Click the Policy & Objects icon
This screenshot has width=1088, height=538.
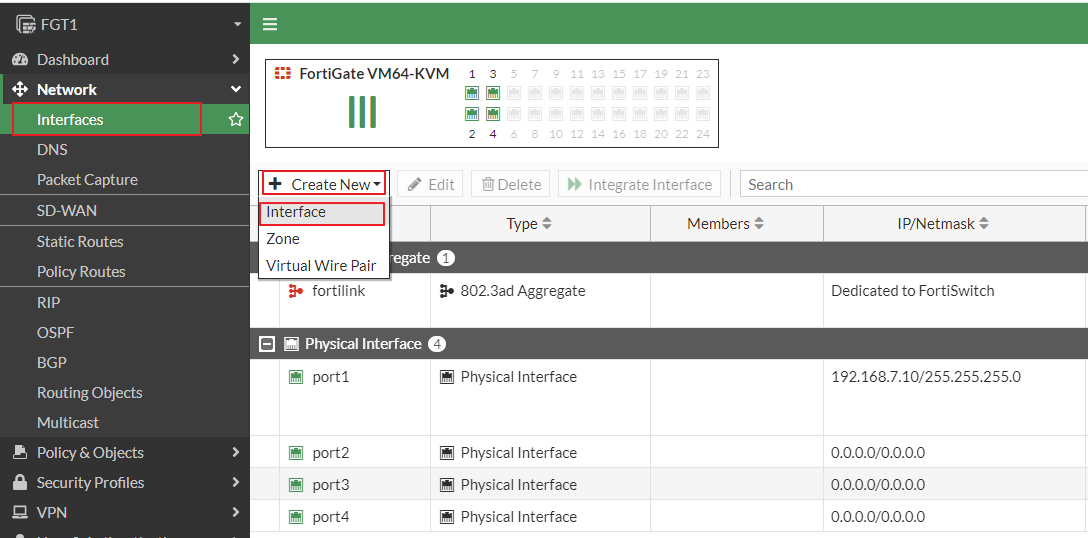(x=20, y=453)
